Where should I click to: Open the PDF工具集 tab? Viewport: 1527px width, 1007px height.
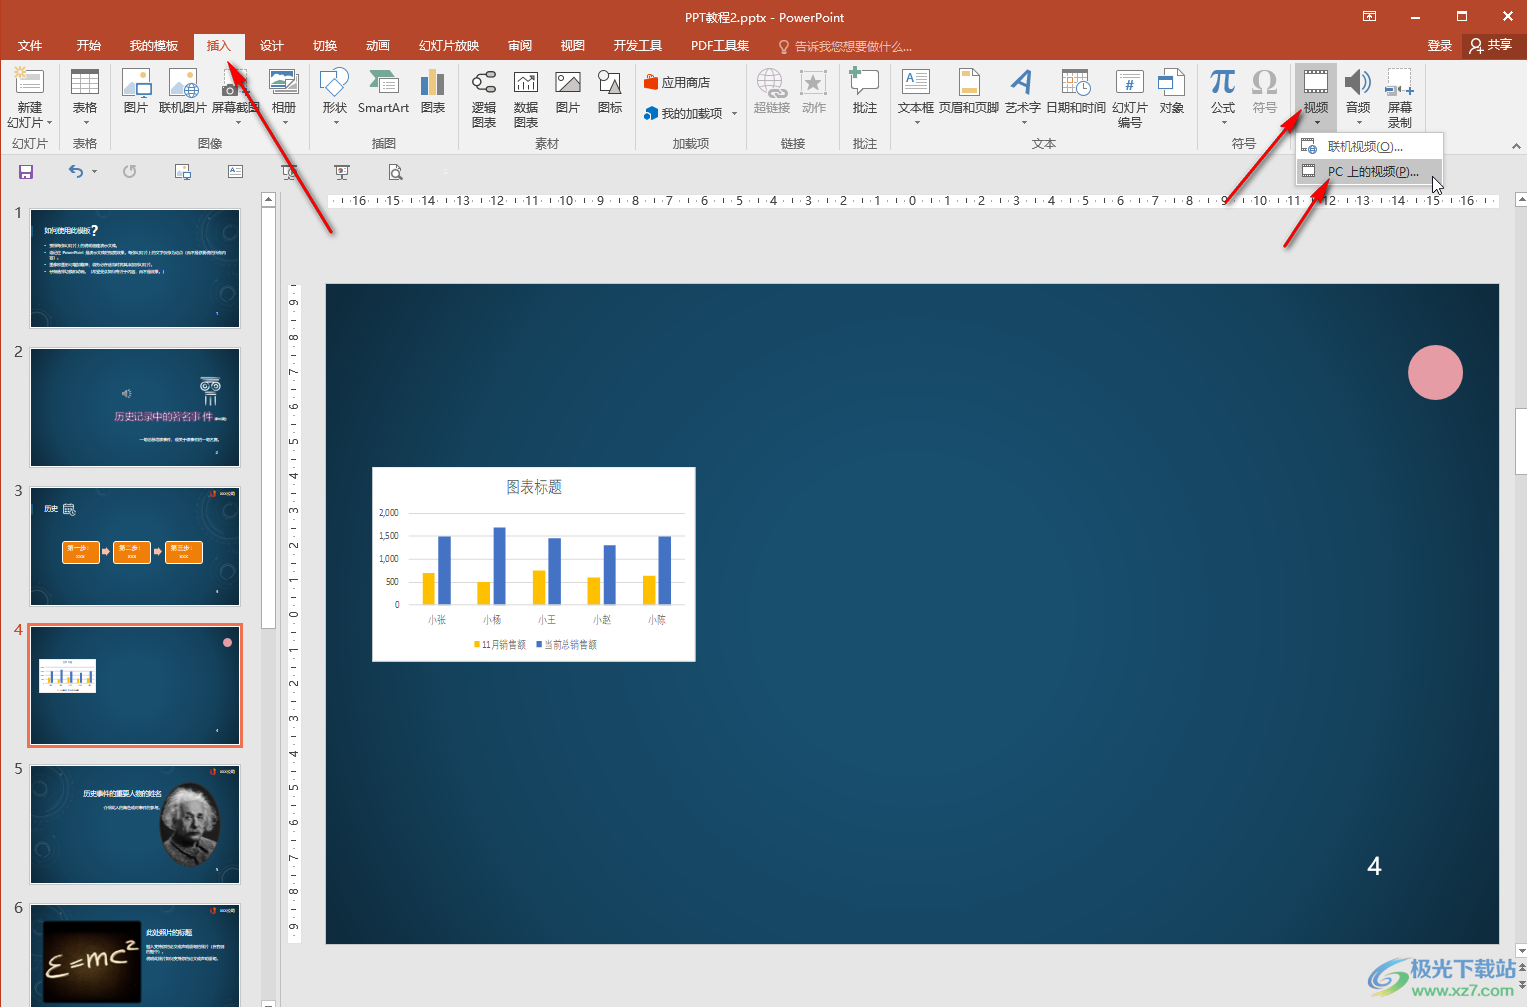pos(720,46)
